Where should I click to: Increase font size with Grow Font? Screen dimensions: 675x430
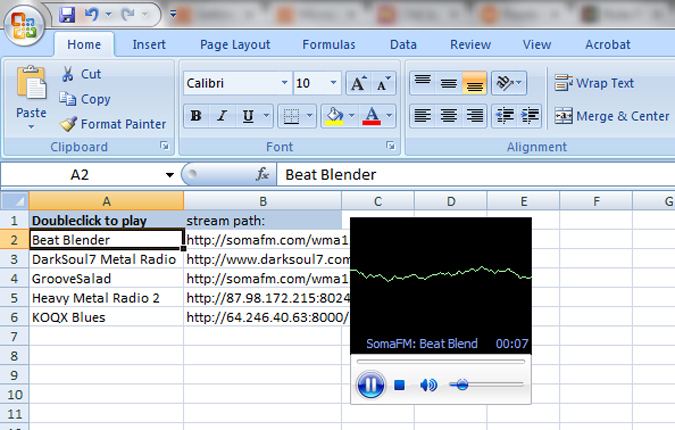(358, 83)
